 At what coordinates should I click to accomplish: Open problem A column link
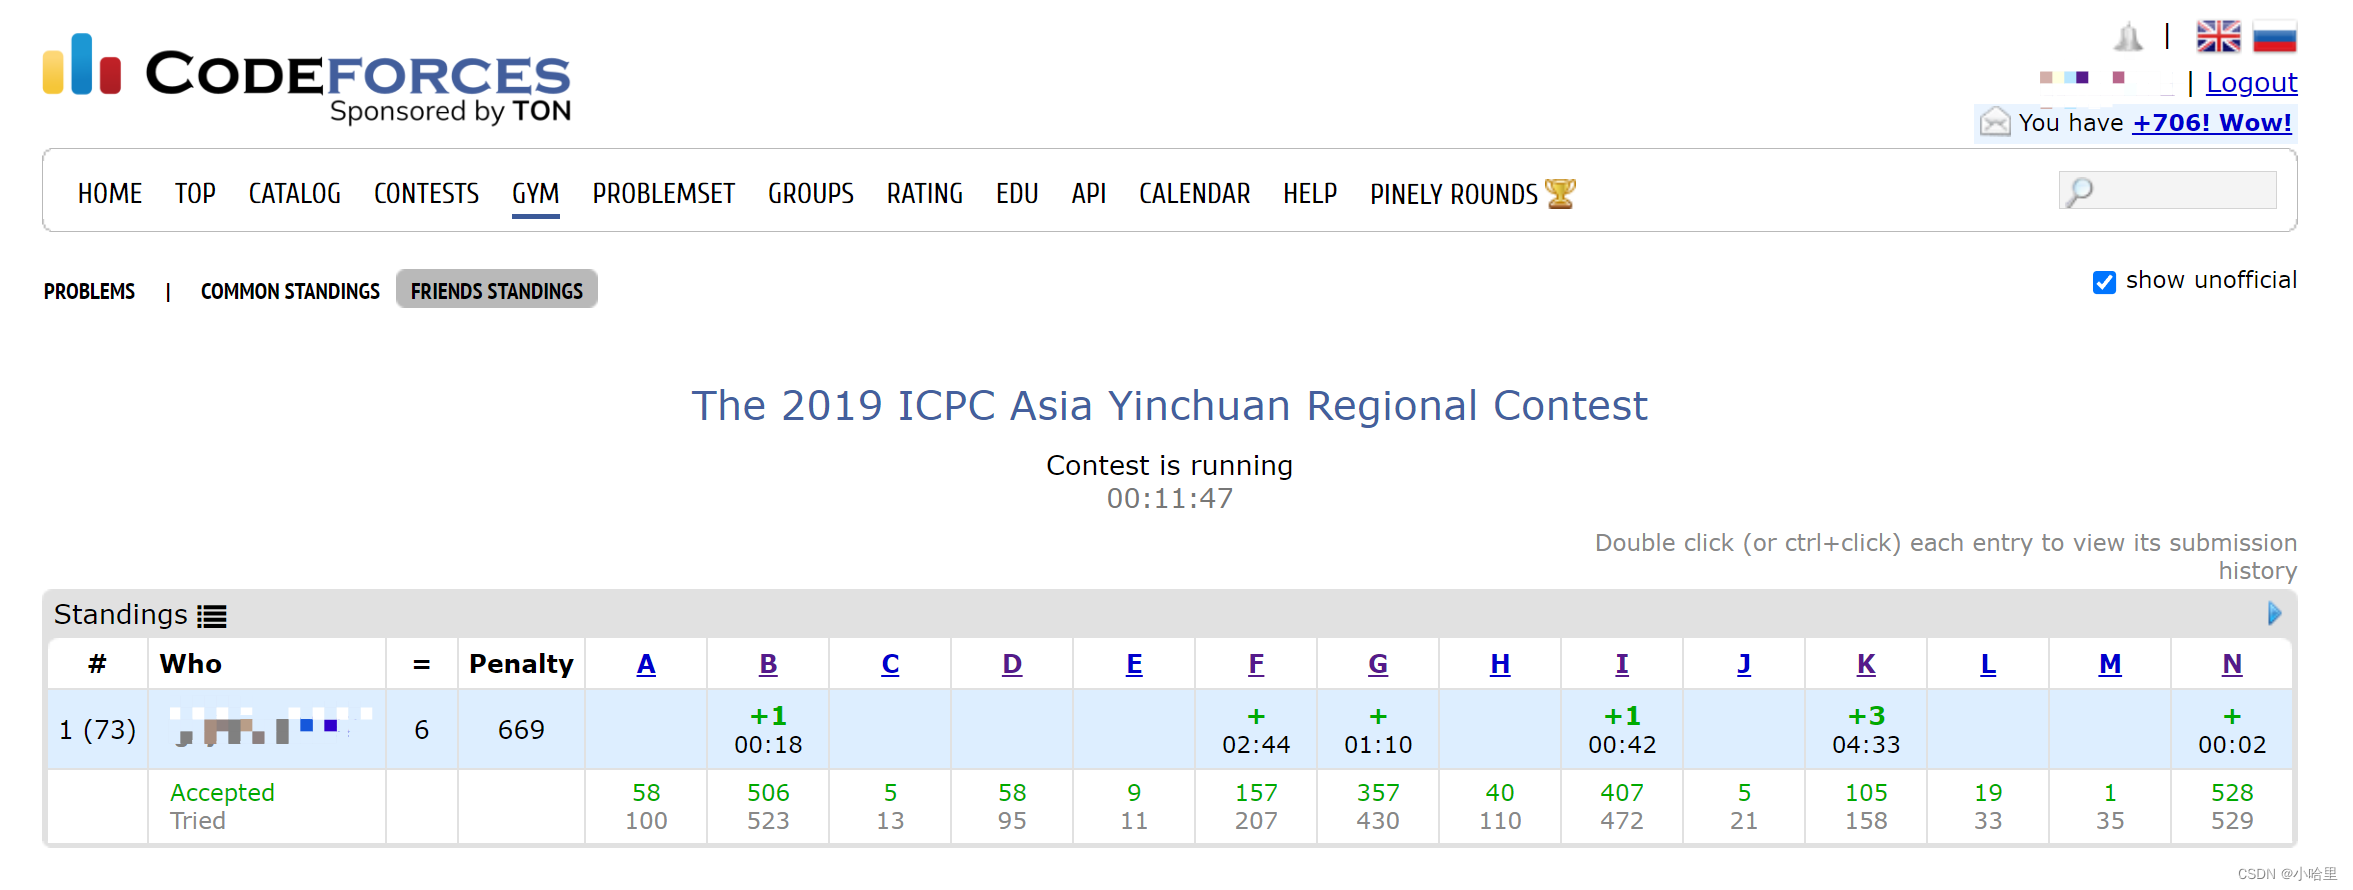pyautogui.click(x=646, y=664)
